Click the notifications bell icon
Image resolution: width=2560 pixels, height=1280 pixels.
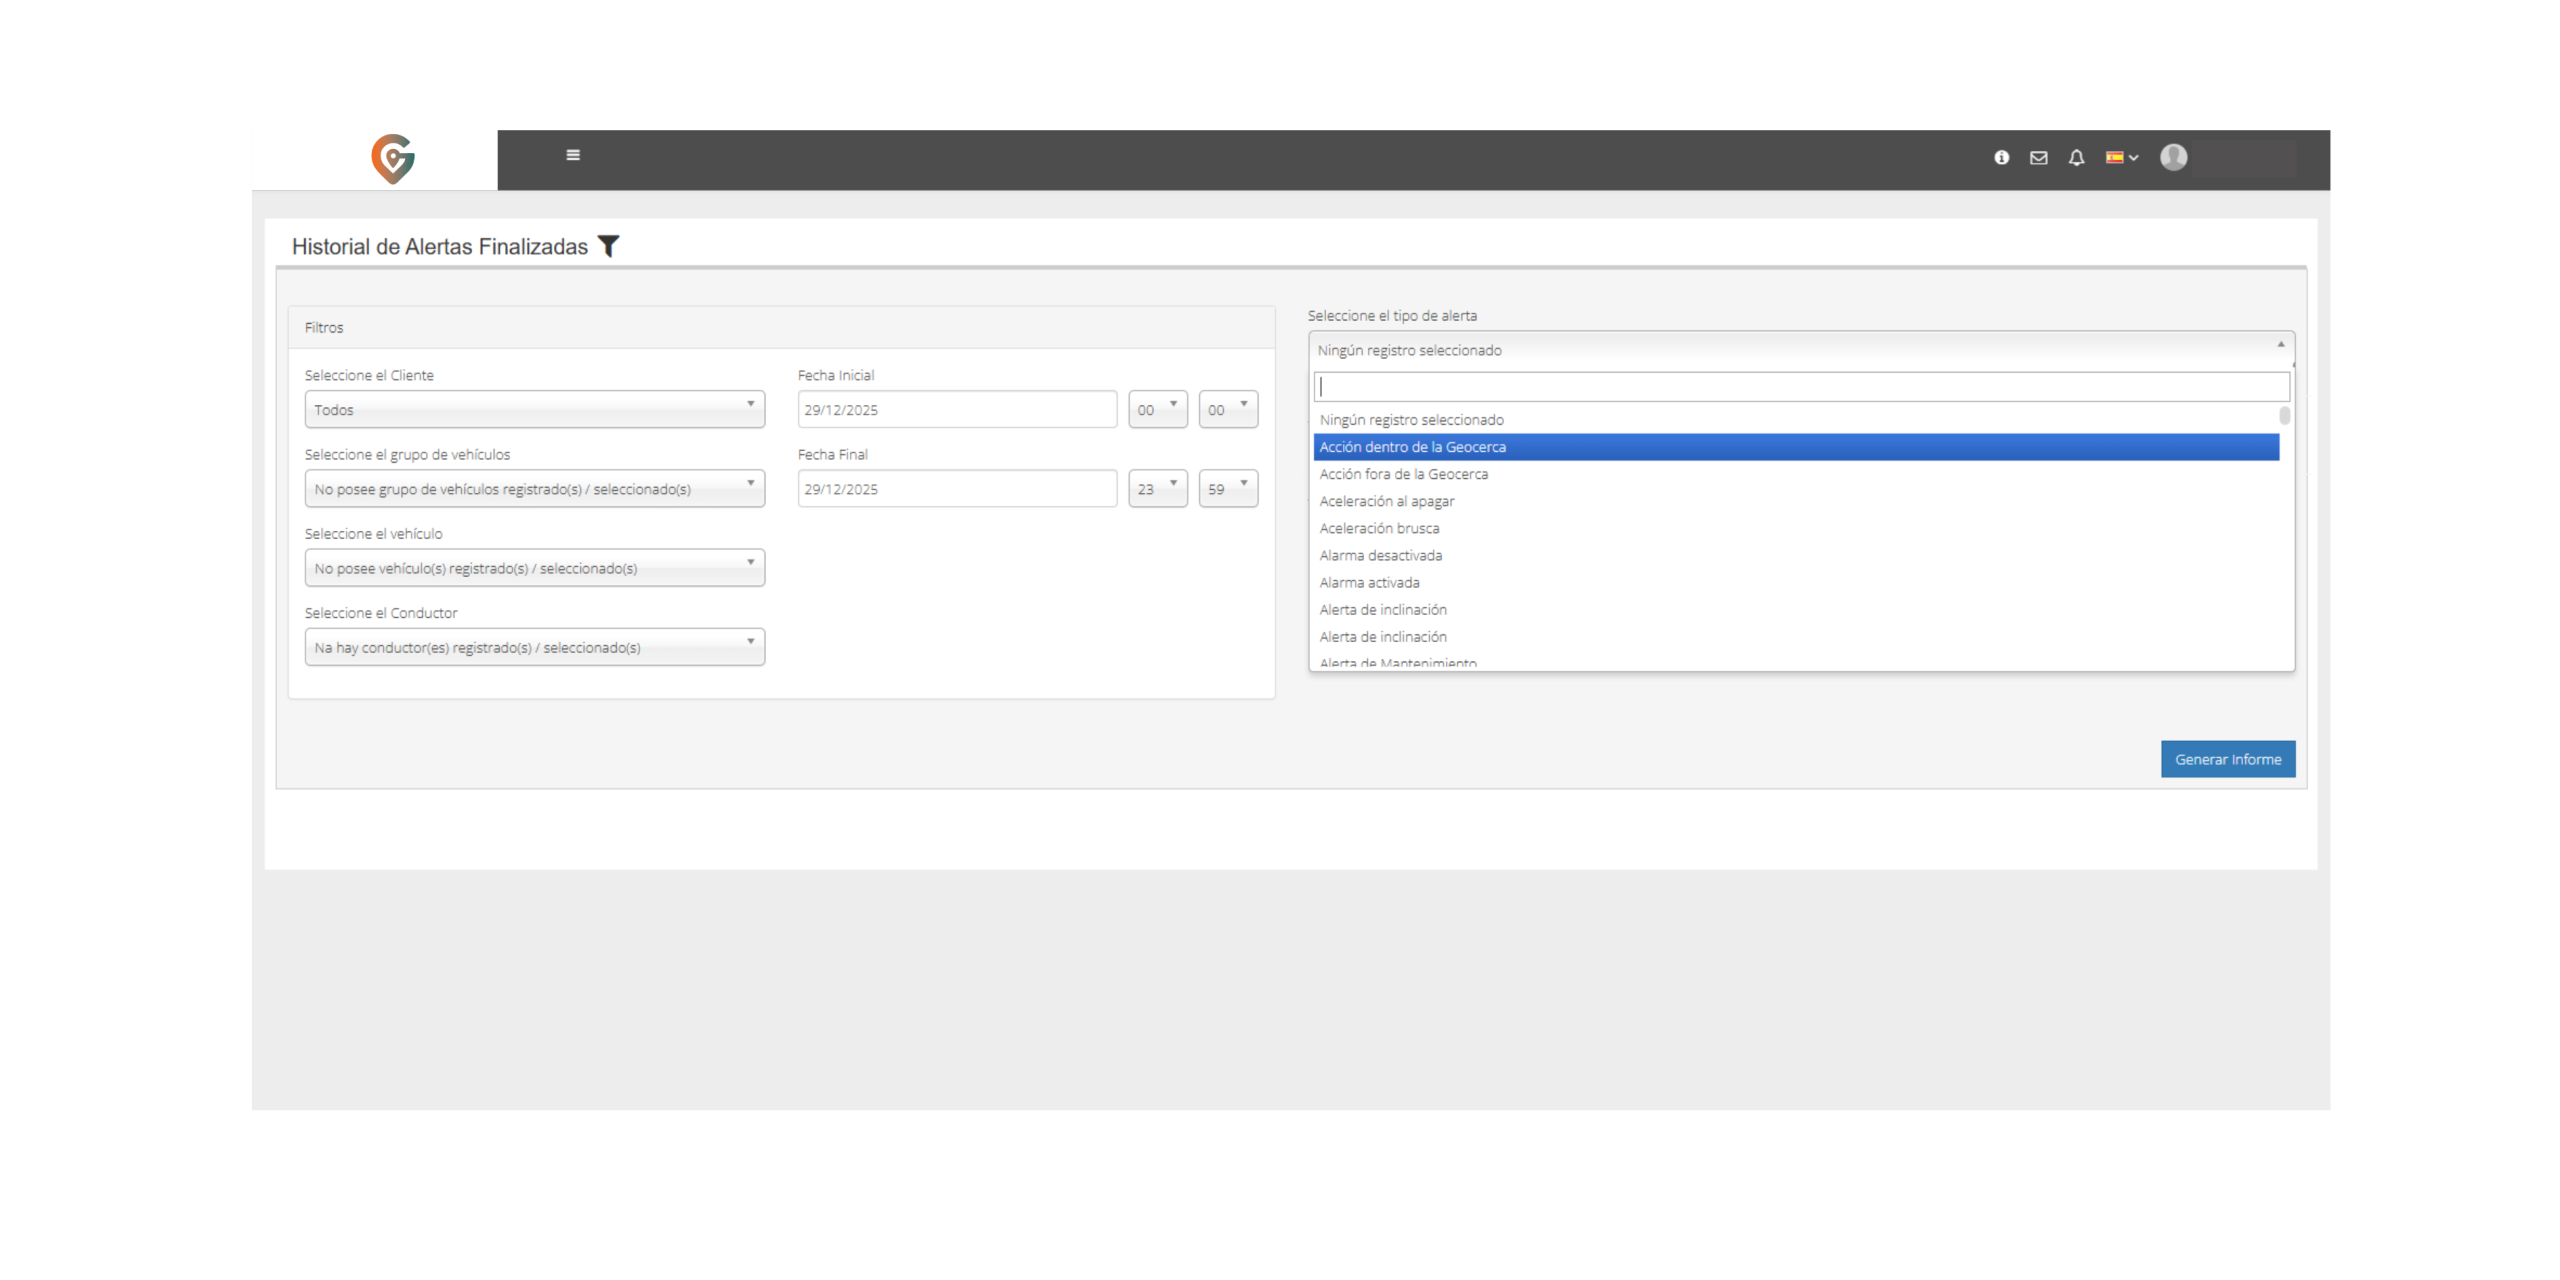click(x=2076, y=158)
